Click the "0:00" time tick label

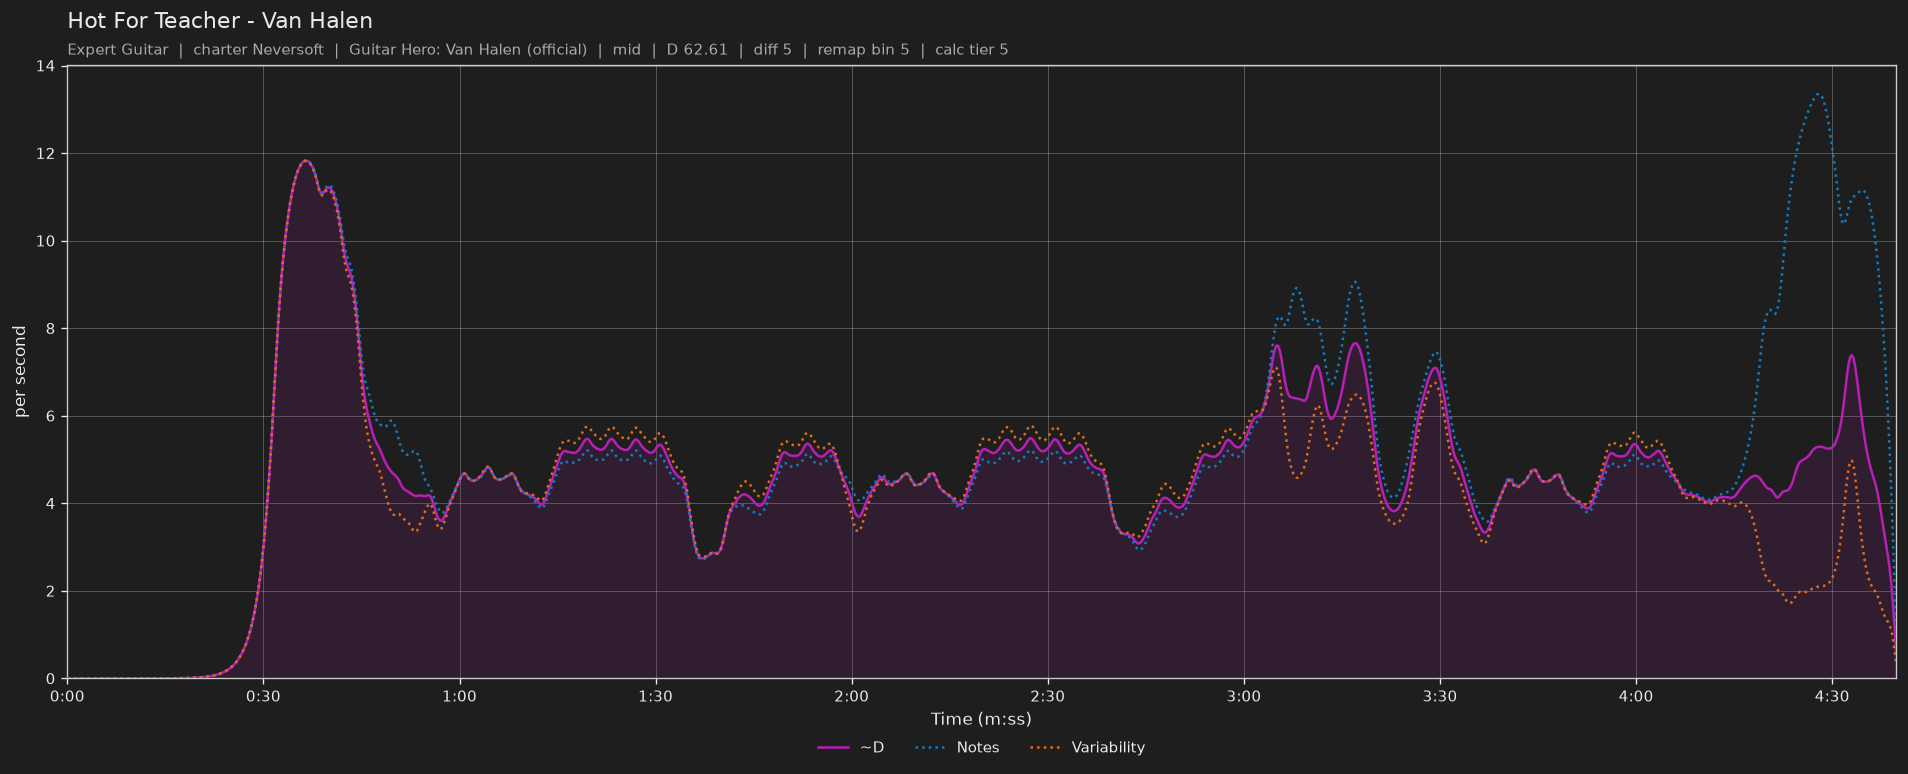[67, 697]
